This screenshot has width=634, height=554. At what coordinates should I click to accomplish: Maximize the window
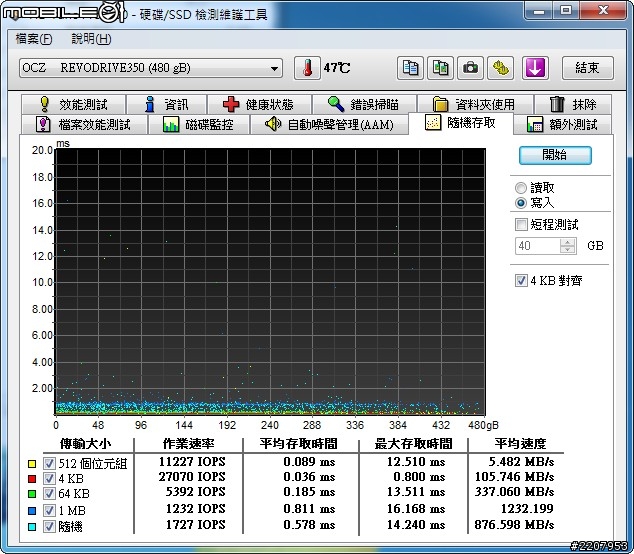click(566, 10)
